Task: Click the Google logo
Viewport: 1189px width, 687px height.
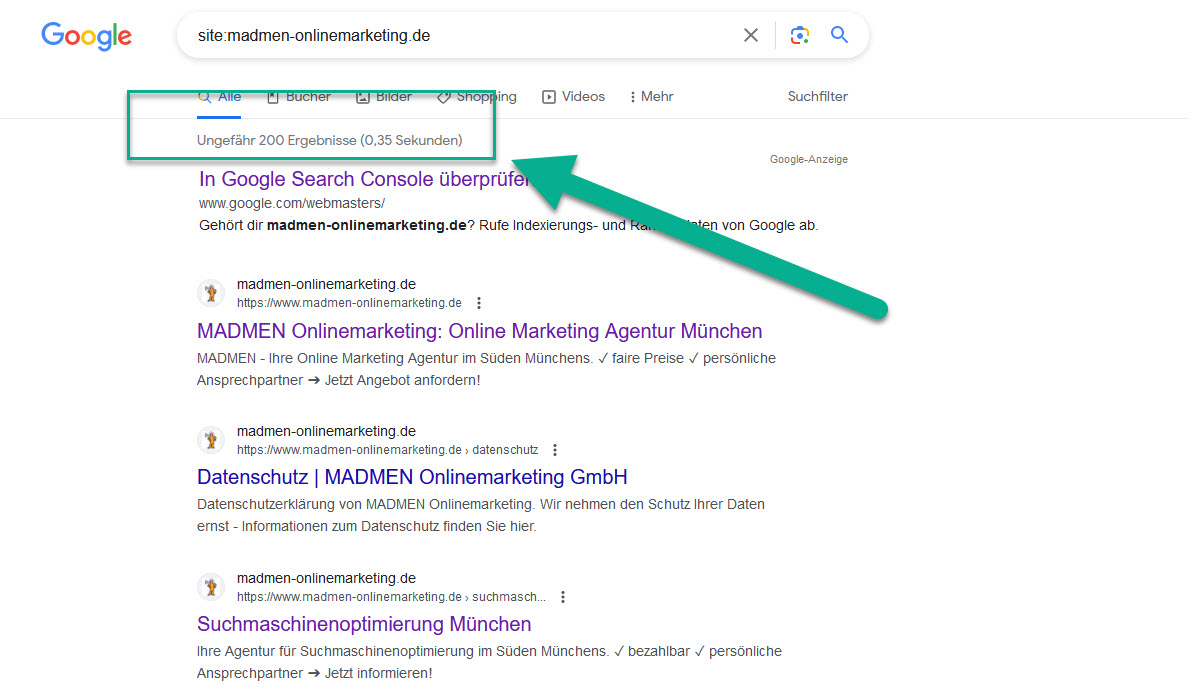Action: point(86,36)
